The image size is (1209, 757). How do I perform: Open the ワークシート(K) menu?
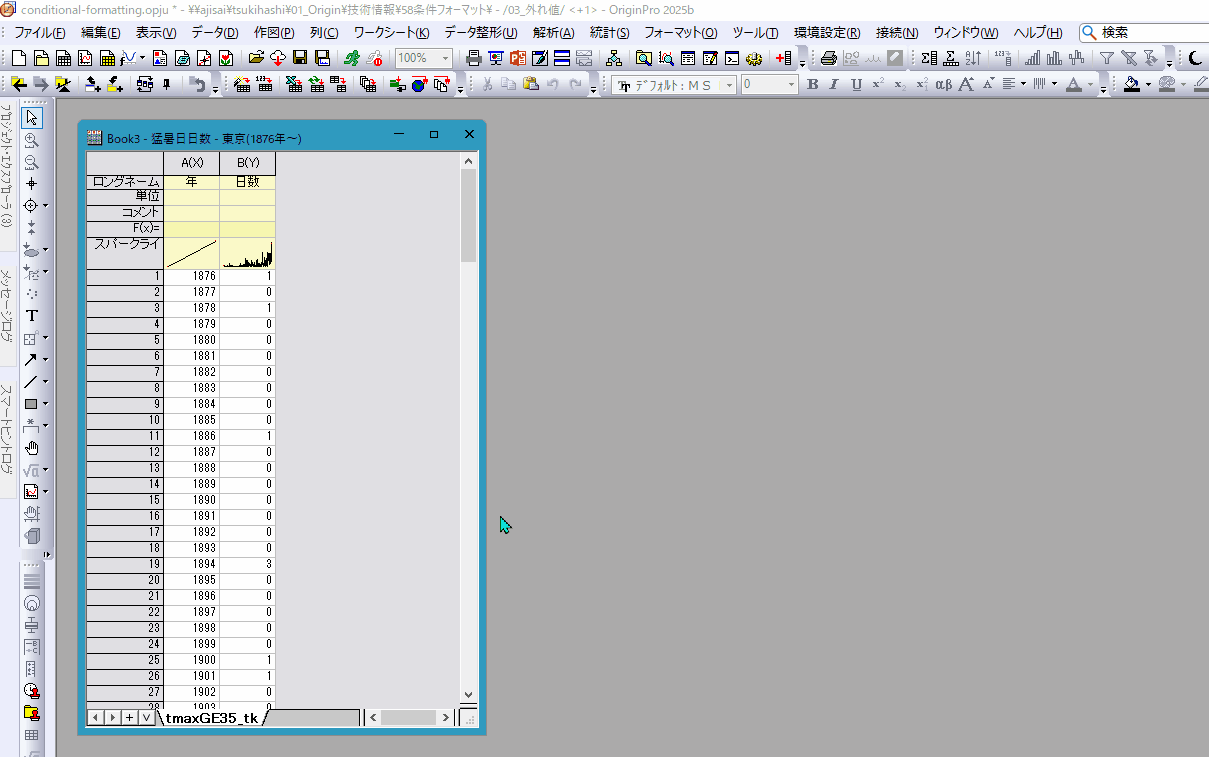[x=391, y=33]
